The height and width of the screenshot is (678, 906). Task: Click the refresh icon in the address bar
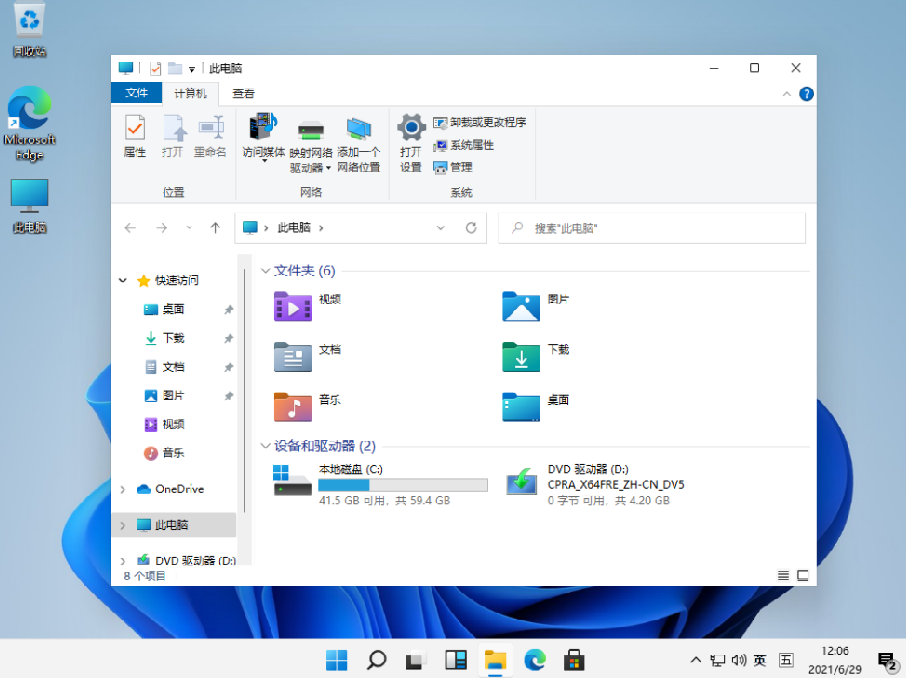470,227
